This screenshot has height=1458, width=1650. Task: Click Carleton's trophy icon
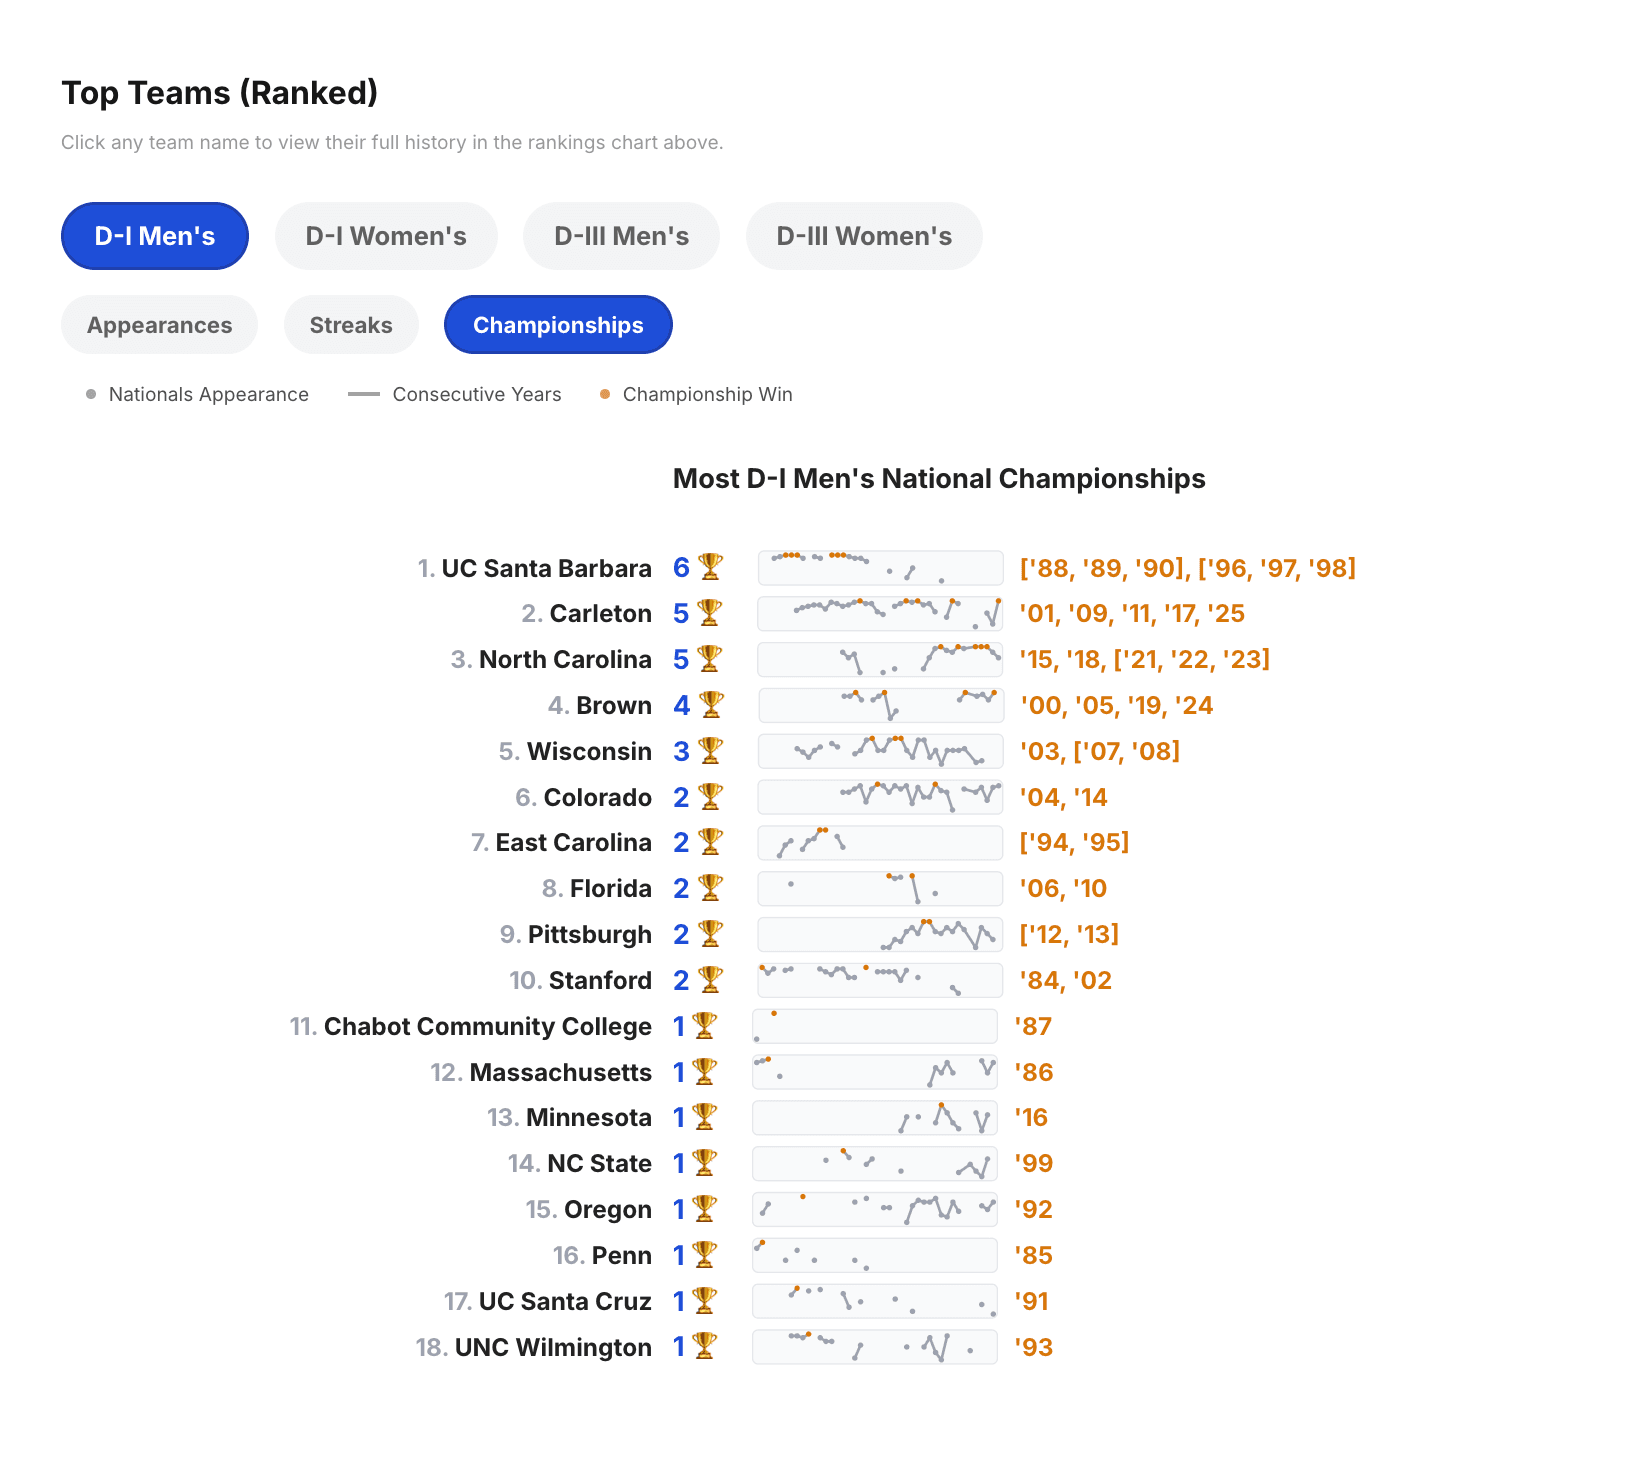click(710, 613)
